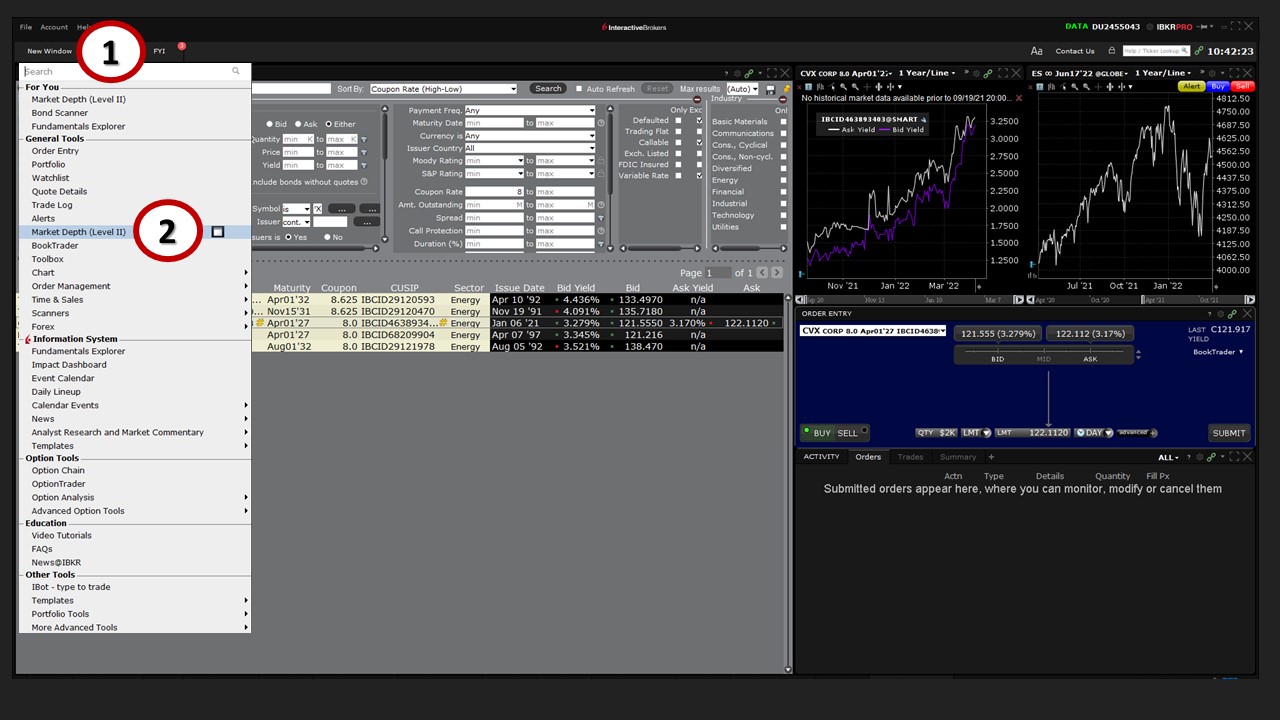Click the save icon in bond scanner toolbar
This screenshot has height=720, width=1280.
pyautogui.click(x=770, y=89)
